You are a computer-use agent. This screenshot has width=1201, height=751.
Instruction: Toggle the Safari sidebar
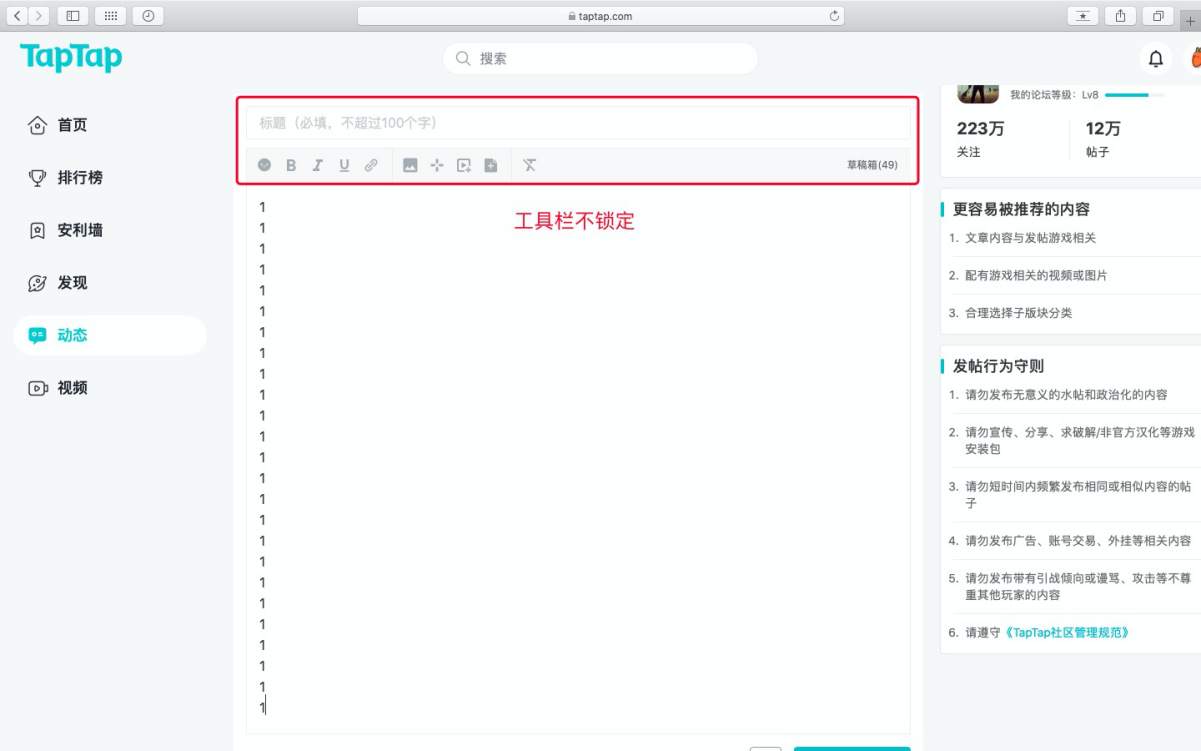(x=73, y=16)
